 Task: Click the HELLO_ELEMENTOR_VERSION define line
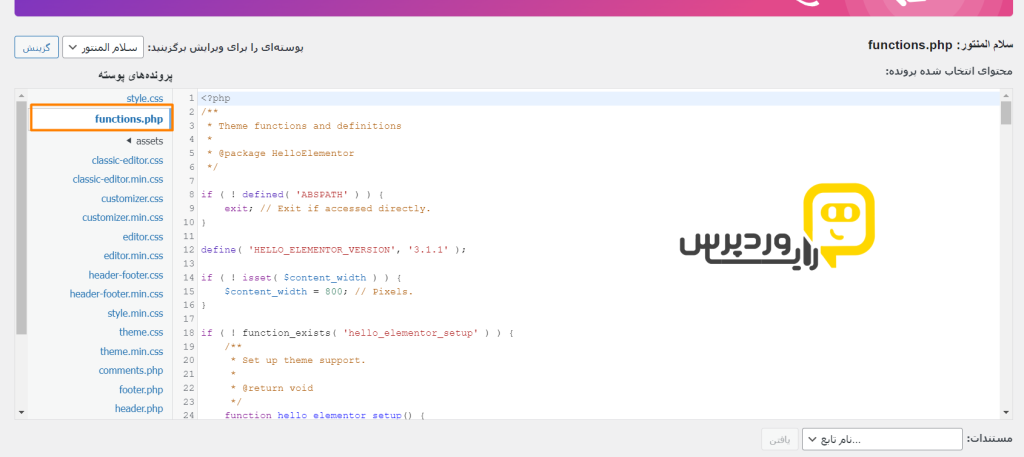coord(334,250)
